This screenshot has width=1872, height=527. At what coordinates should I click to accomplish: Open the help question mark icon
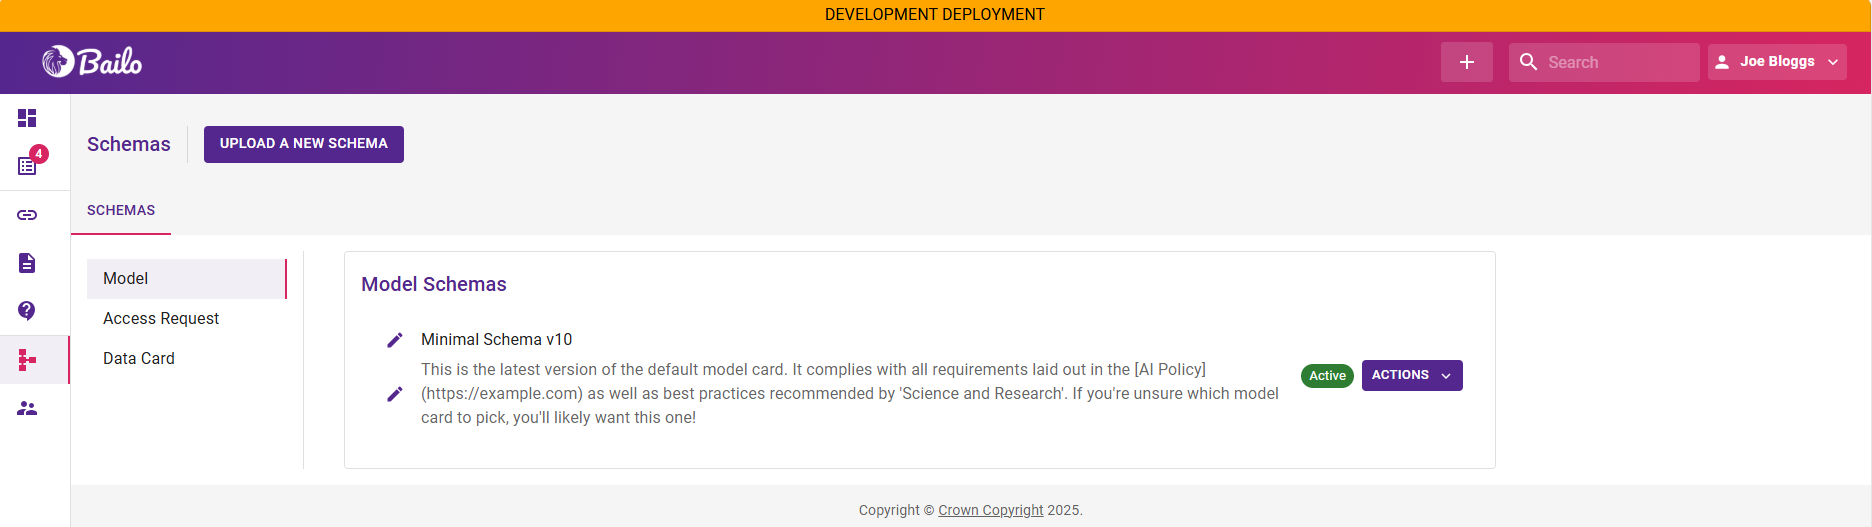pos(27,311)
